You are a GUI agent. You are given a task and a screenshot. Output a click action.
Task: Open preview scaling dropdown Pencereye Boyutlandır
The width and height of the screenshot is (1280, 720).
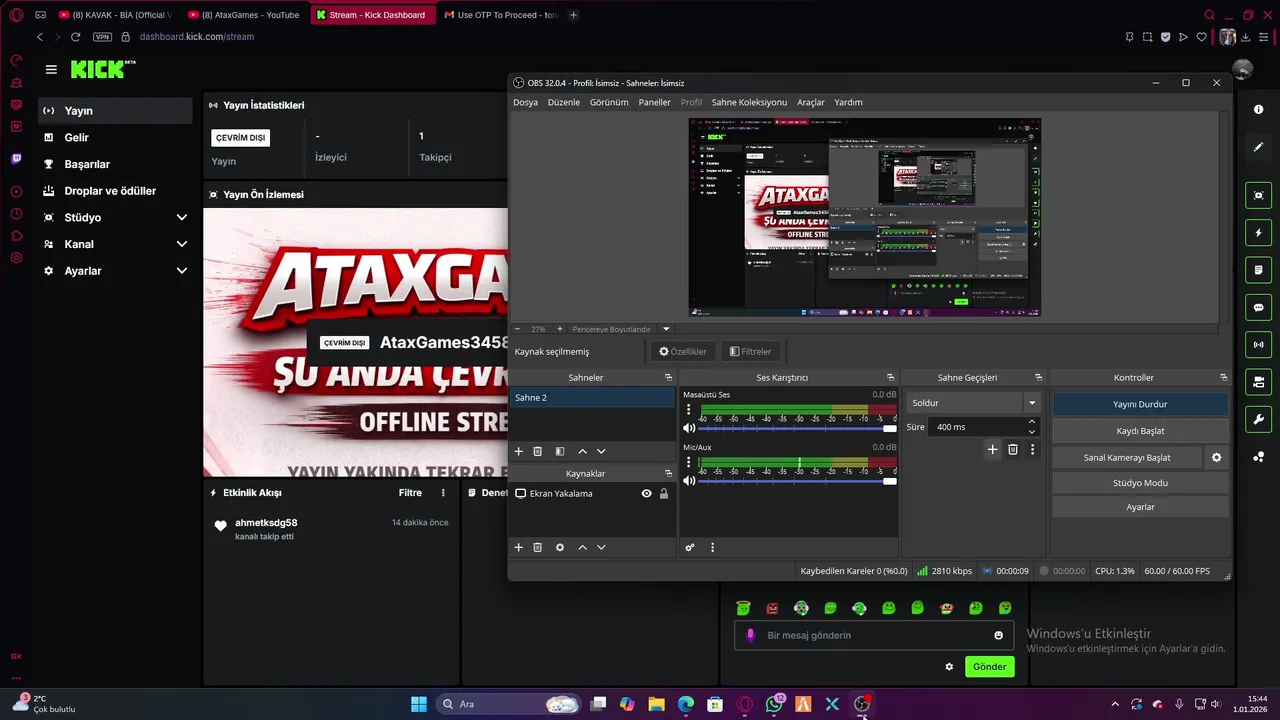pos(666,329)
